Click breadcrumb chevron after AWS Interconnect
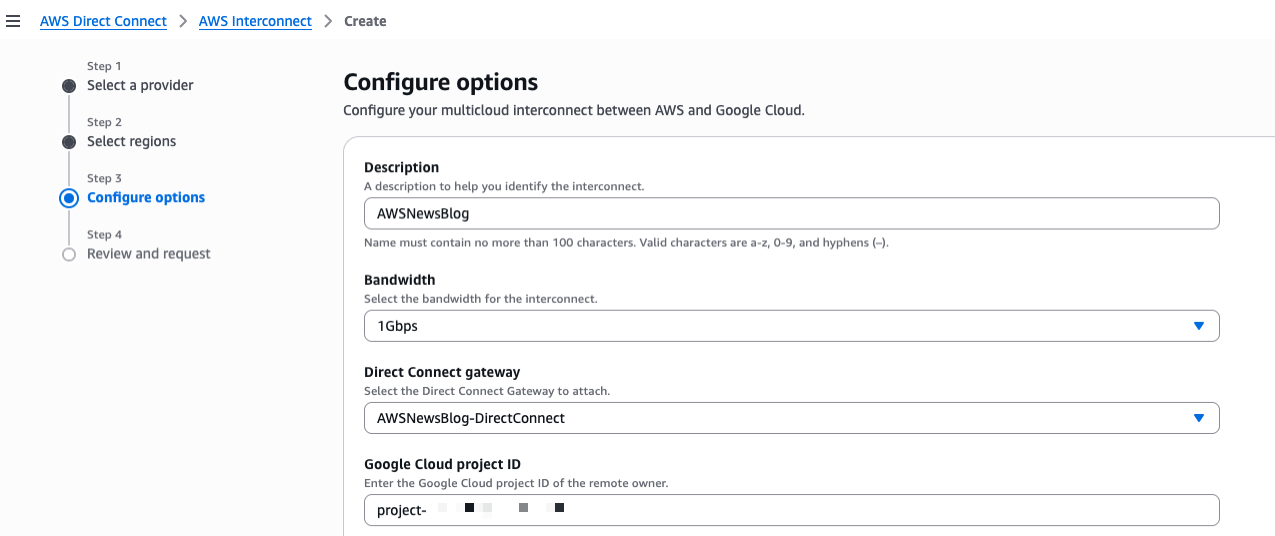The height and width of the screenshot is (536, 1275). 328,21
